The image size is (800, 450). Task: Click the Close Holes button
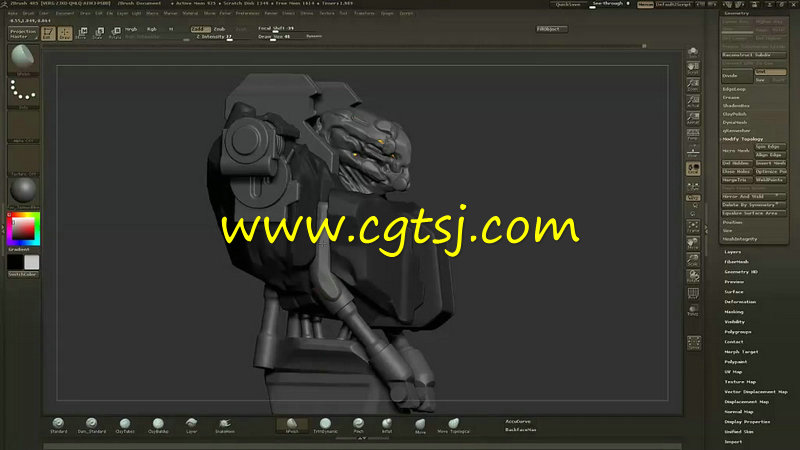[x=737, y=171]
